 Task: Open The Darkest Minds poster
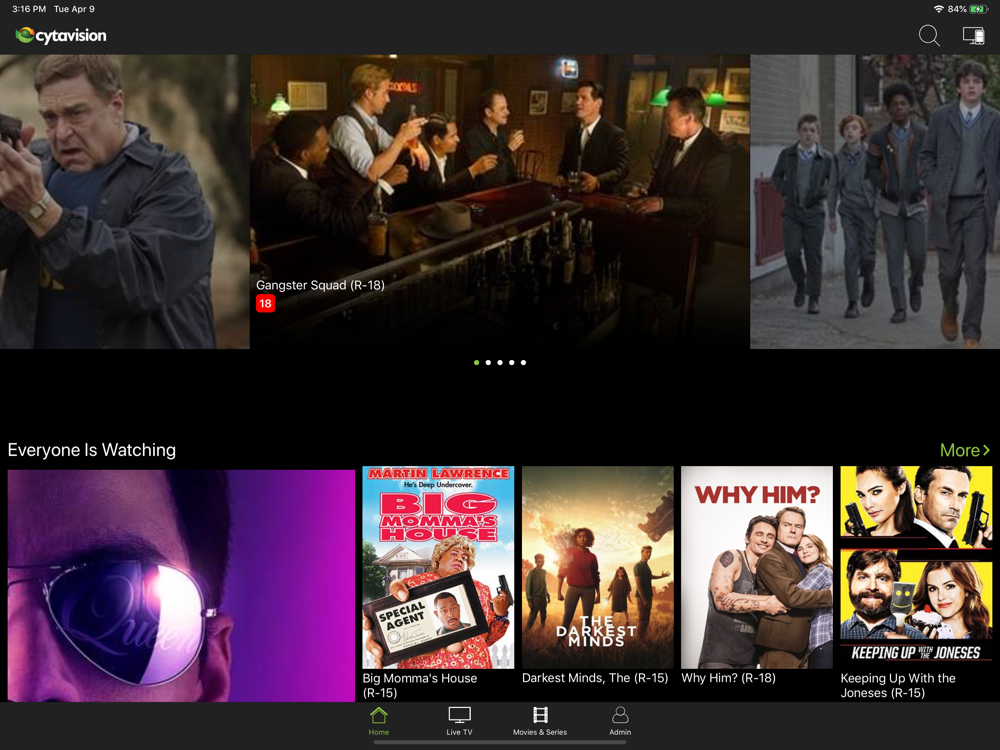(x=598, y=567)
